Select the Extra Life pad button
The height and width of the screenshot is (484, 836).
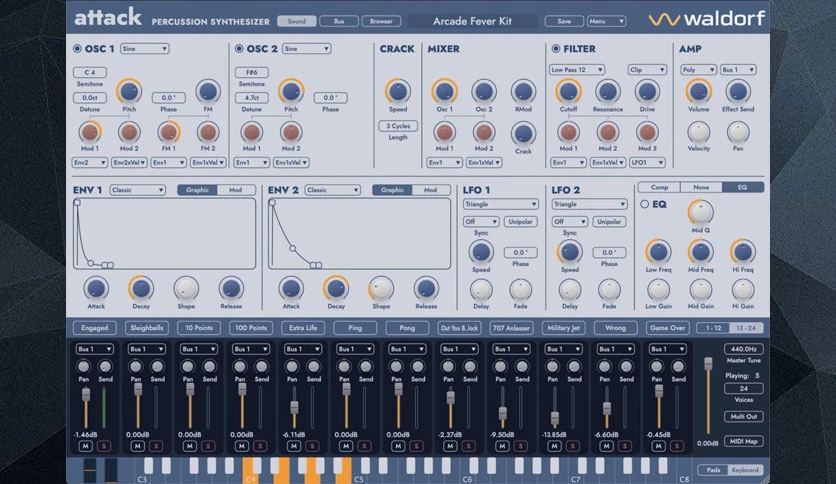303,328
